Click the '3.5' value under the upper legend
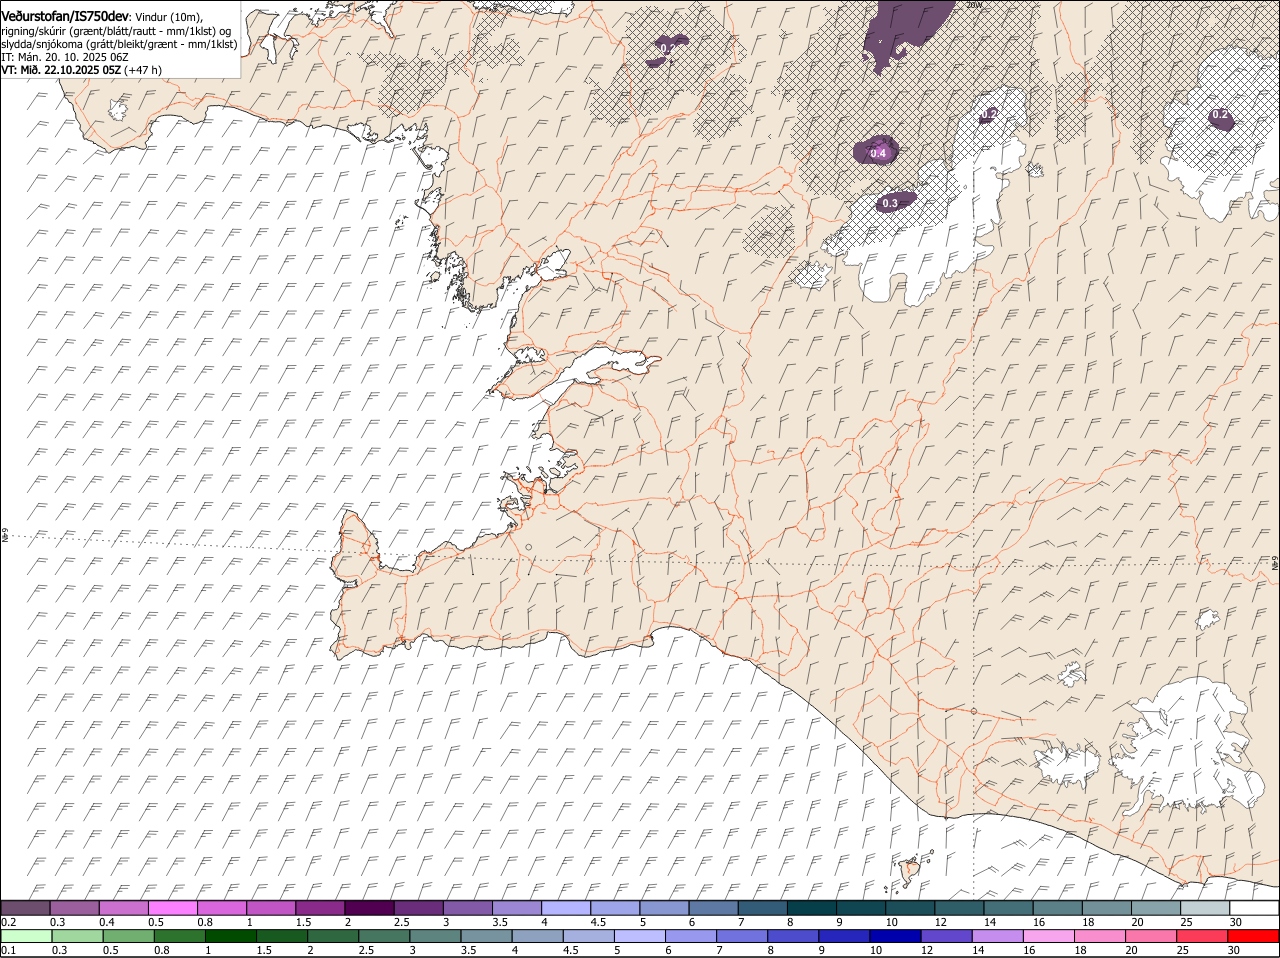The image size is (1280, 958). point(501,922)
